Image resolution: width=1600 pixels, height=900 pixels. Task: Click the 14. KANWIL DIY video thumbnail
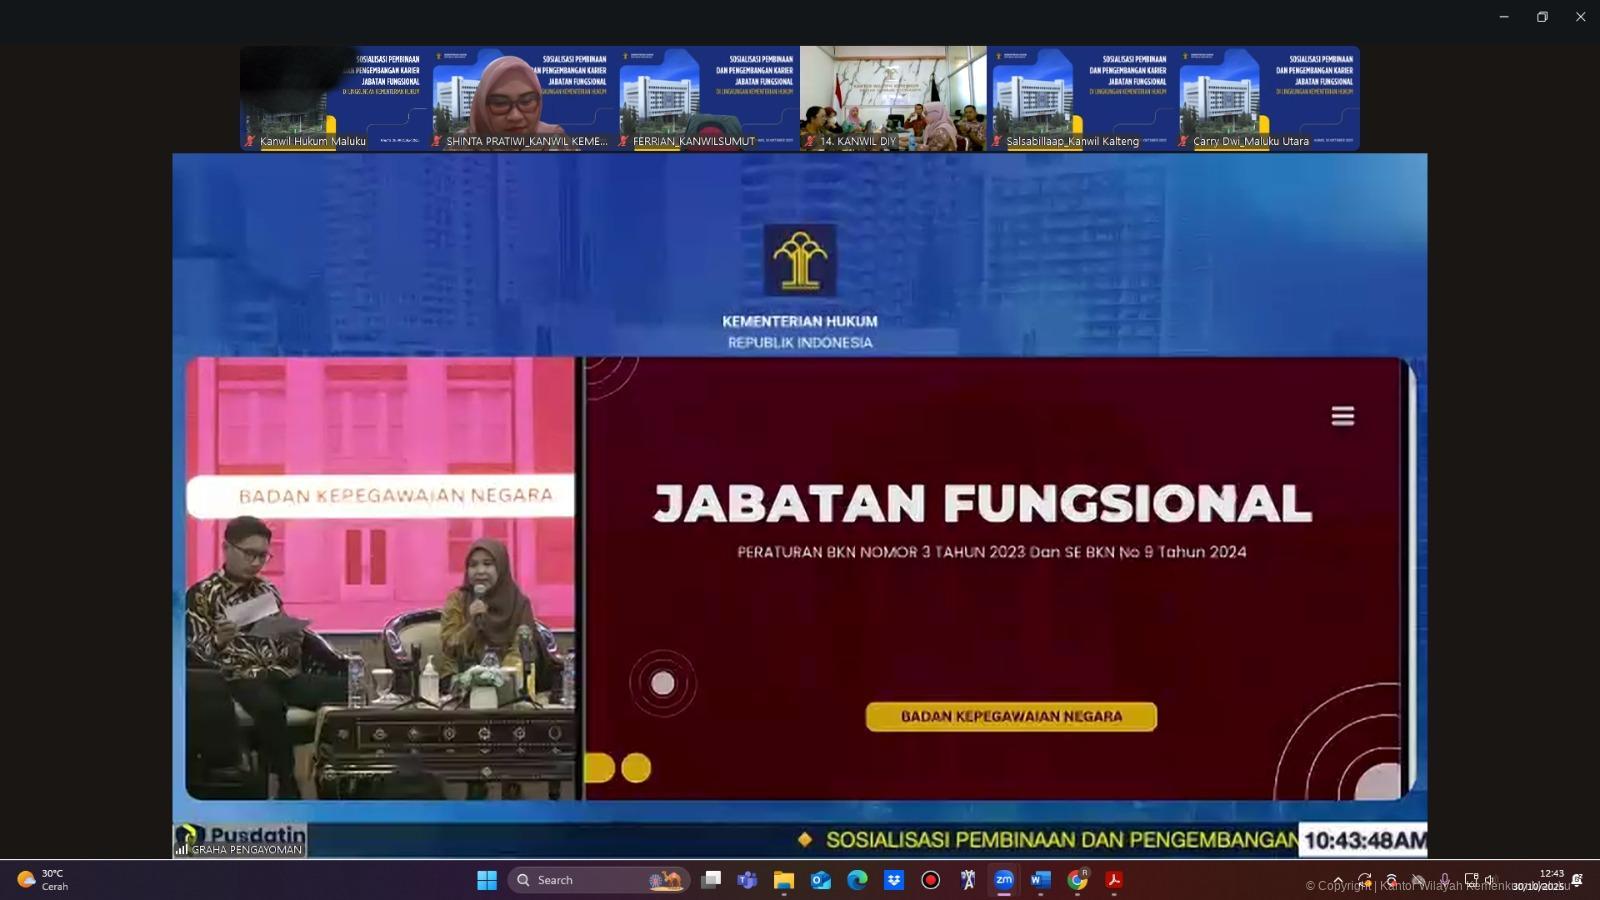click(892, 98)
